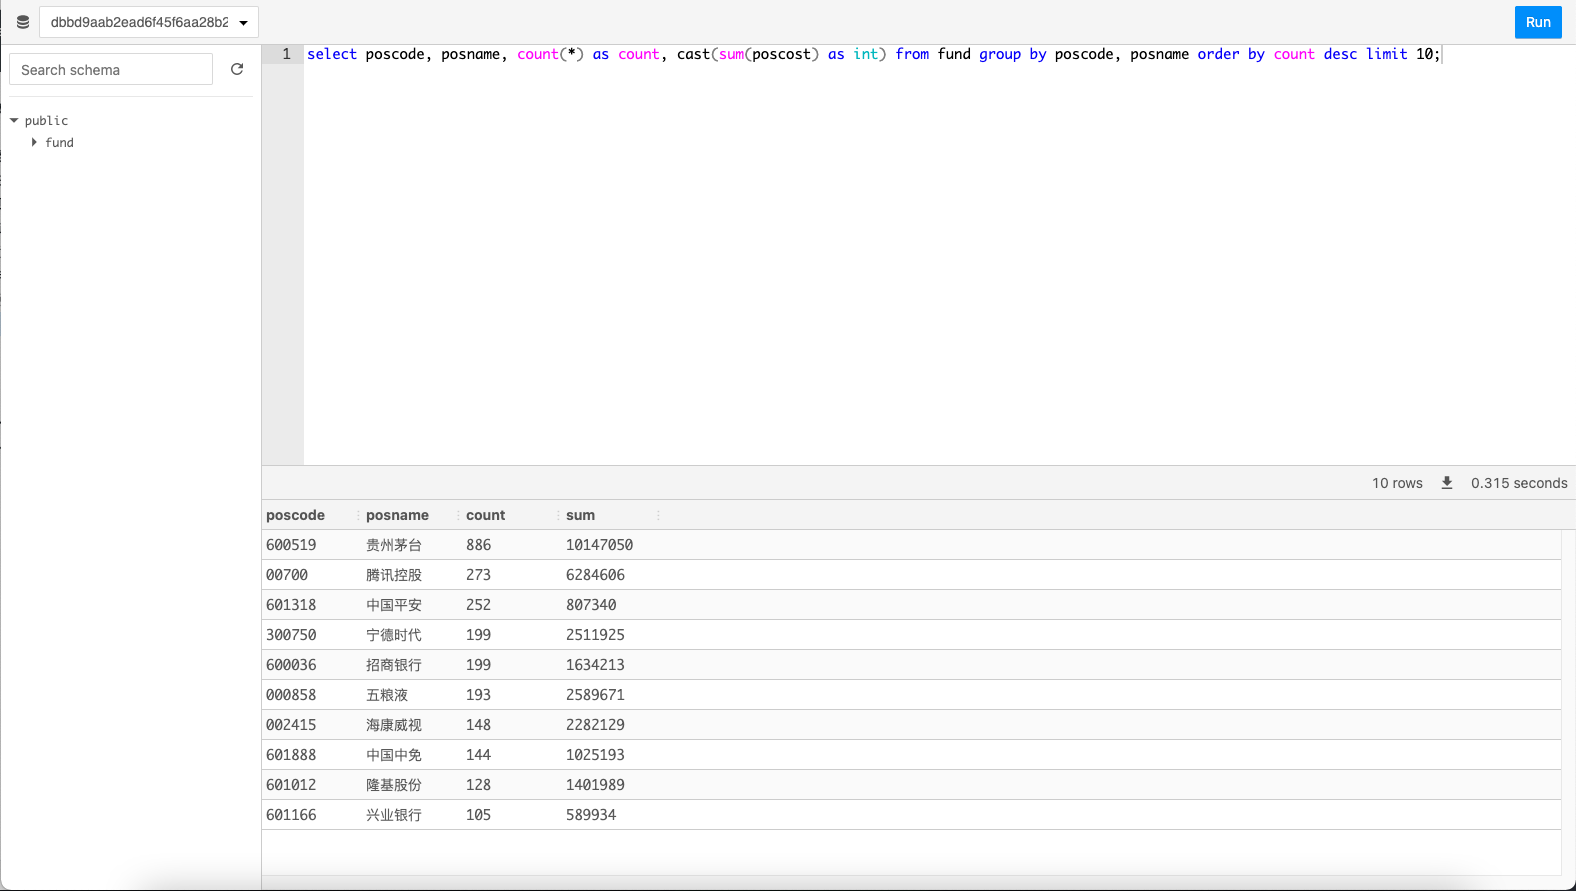Click posname cell 贵州茅台

tap(394, 545)
